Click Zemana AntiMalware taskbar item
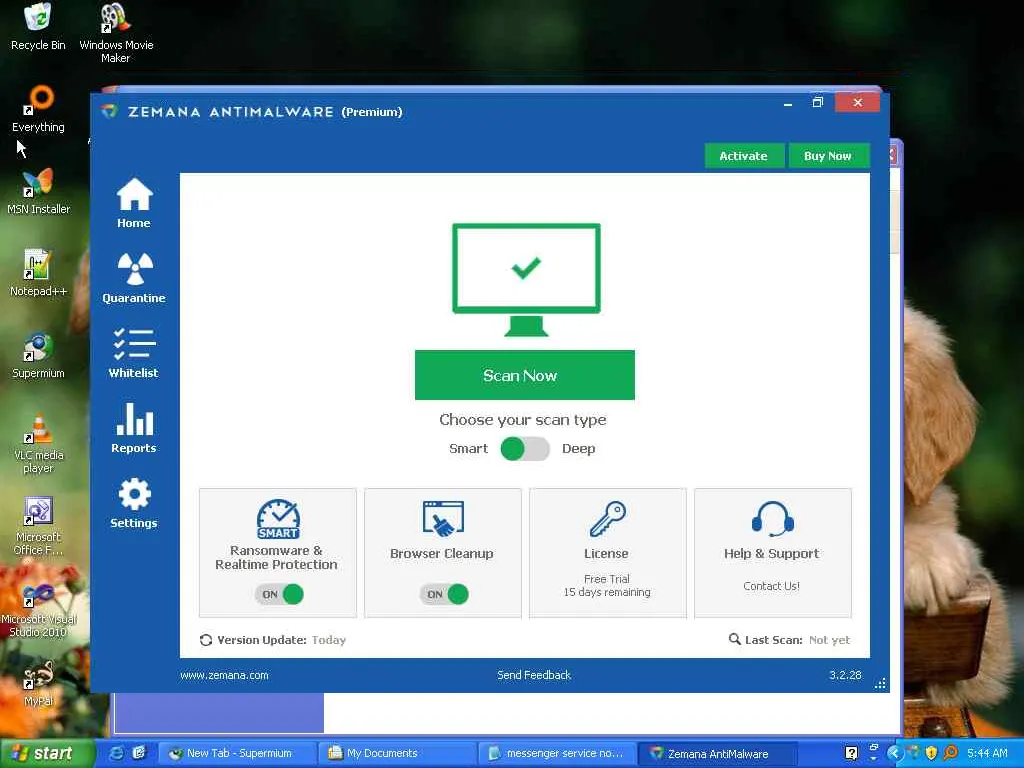1024x768 pixels. 717,753
